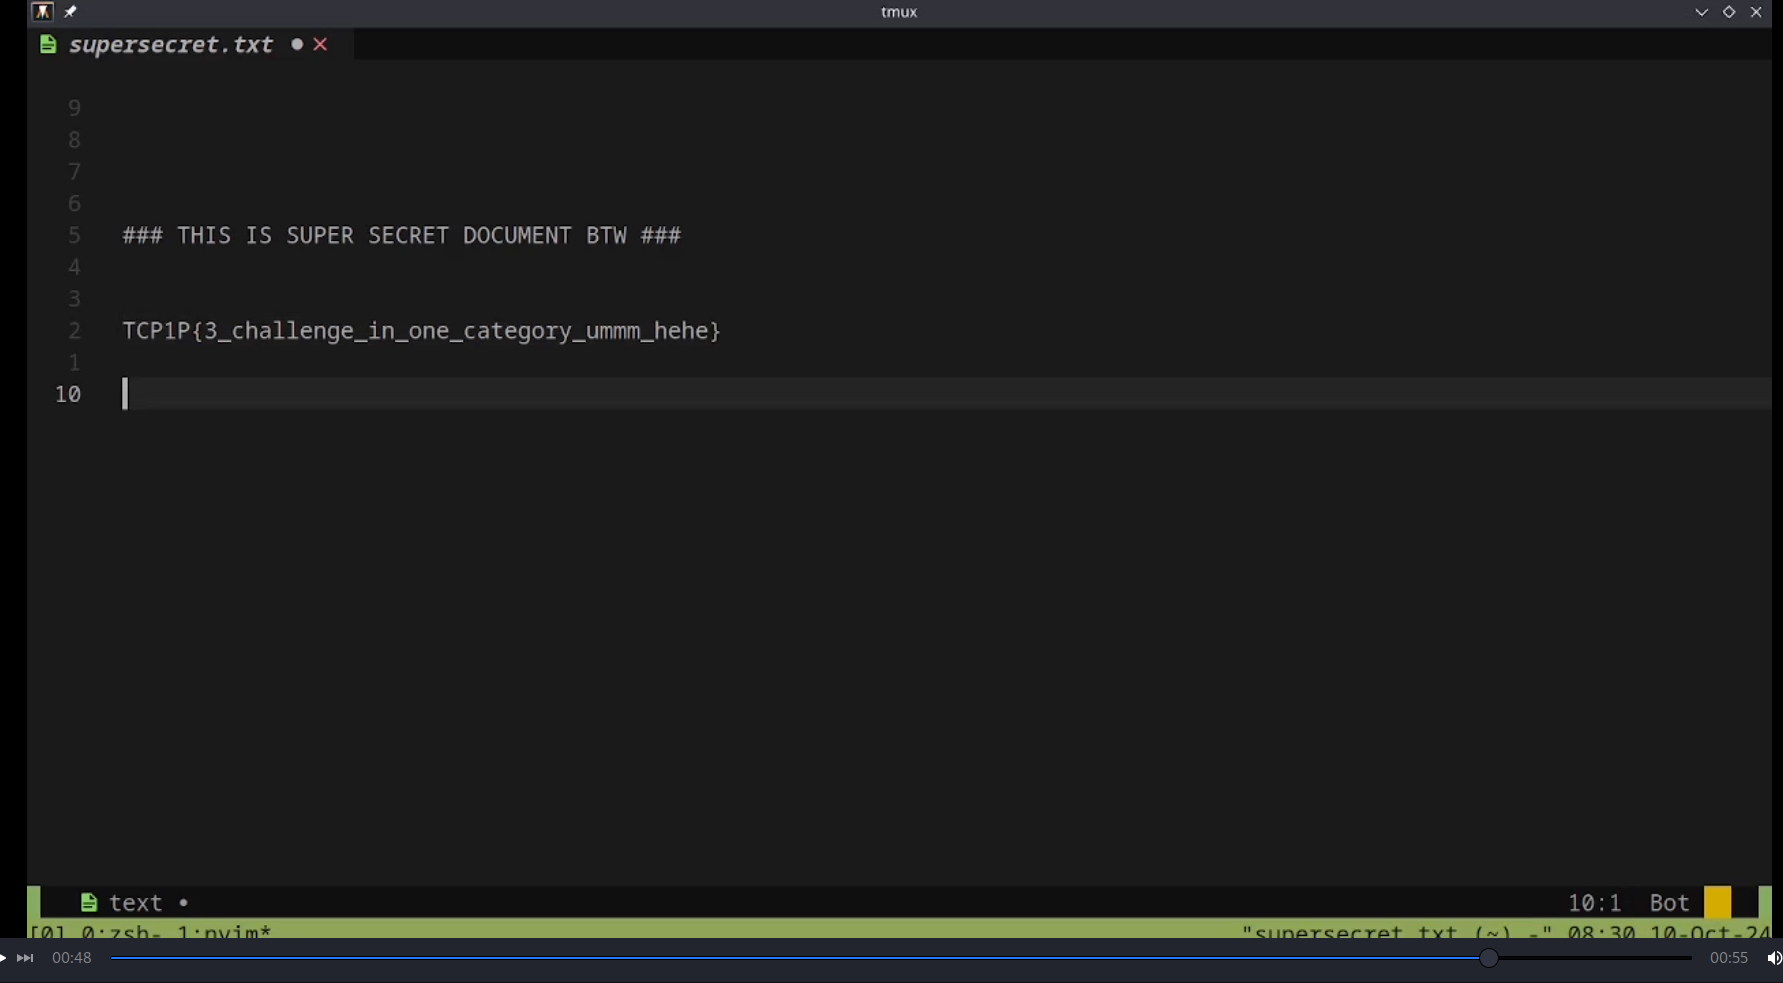Mute audio using the speaker icon

click(x=1773, y=958)
